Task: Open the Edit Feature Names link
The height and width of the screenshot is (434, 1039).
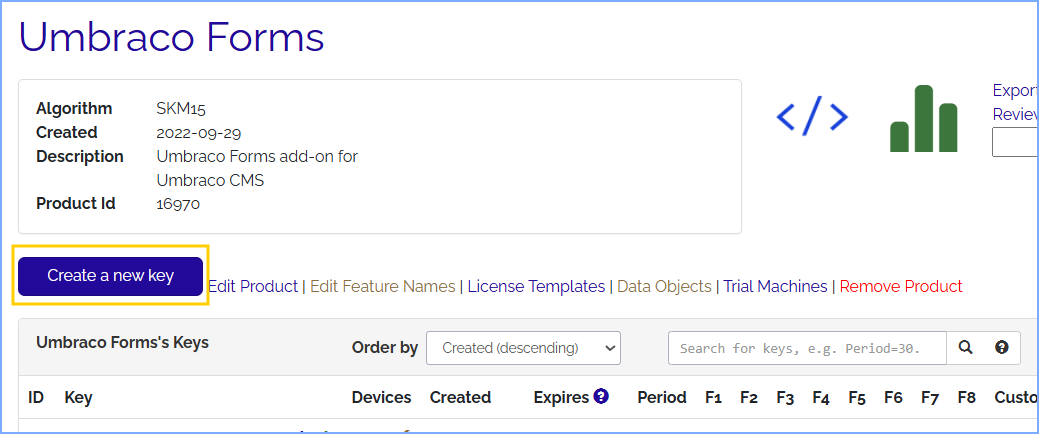Action: 382,286
